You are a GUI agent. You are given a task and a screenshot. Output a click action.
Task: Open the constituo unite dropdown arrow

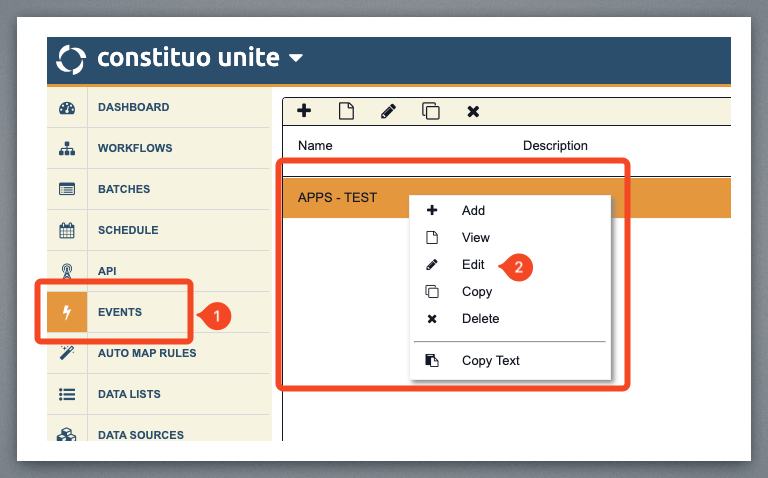pyautogui.click(x=295, y=58)
